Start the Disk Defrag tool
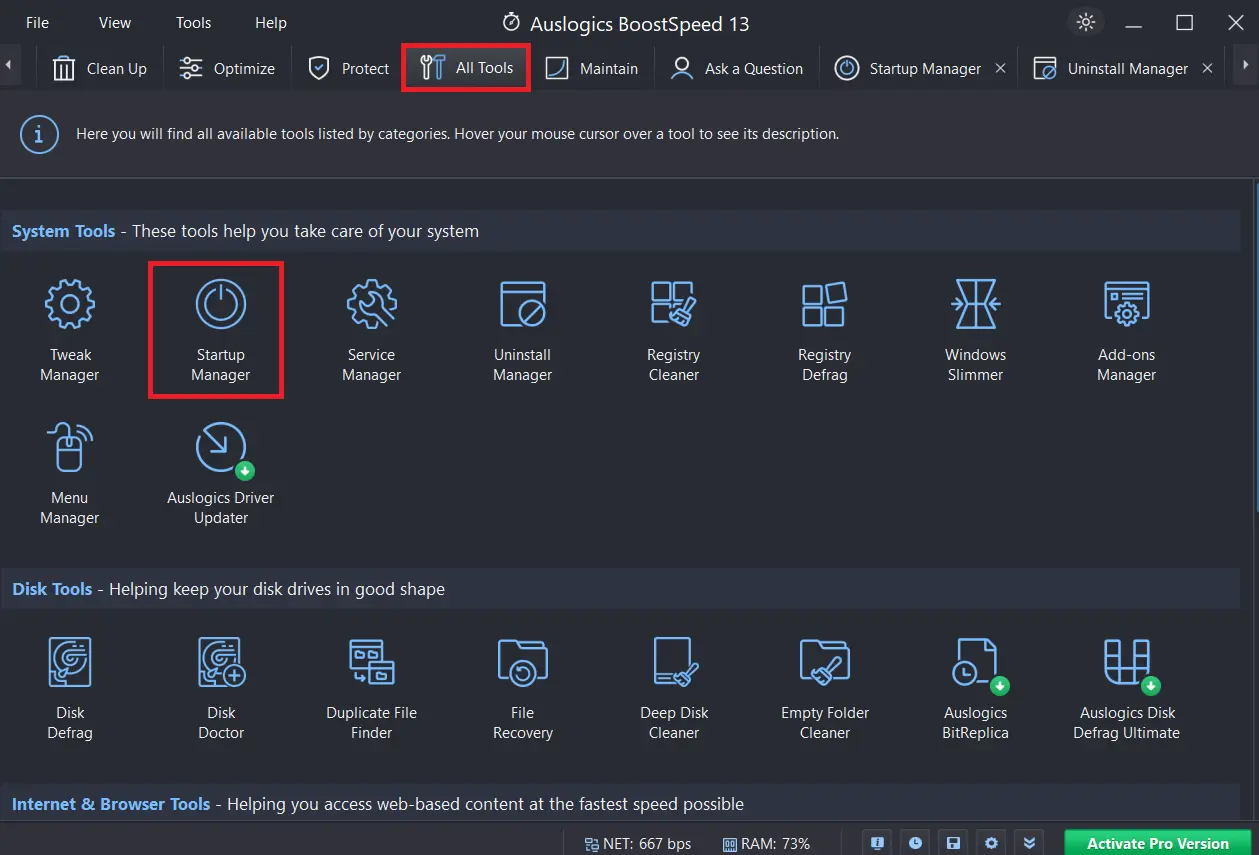The image size is (1259, 855). [70, 688]
